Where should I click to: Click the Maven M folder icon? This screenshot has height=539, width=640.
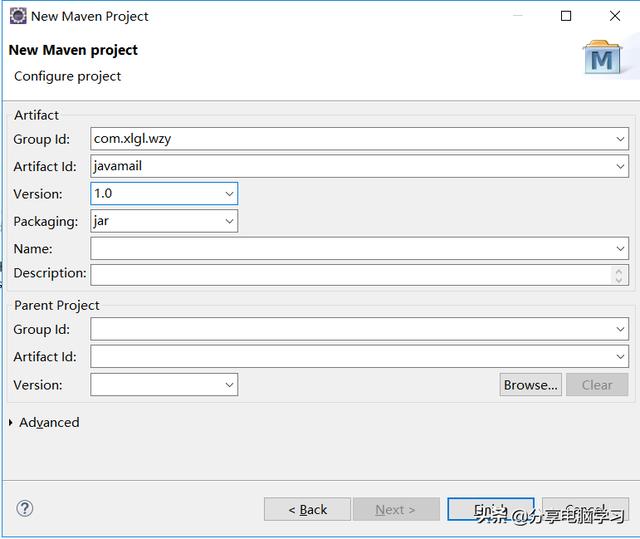(603, 57)
